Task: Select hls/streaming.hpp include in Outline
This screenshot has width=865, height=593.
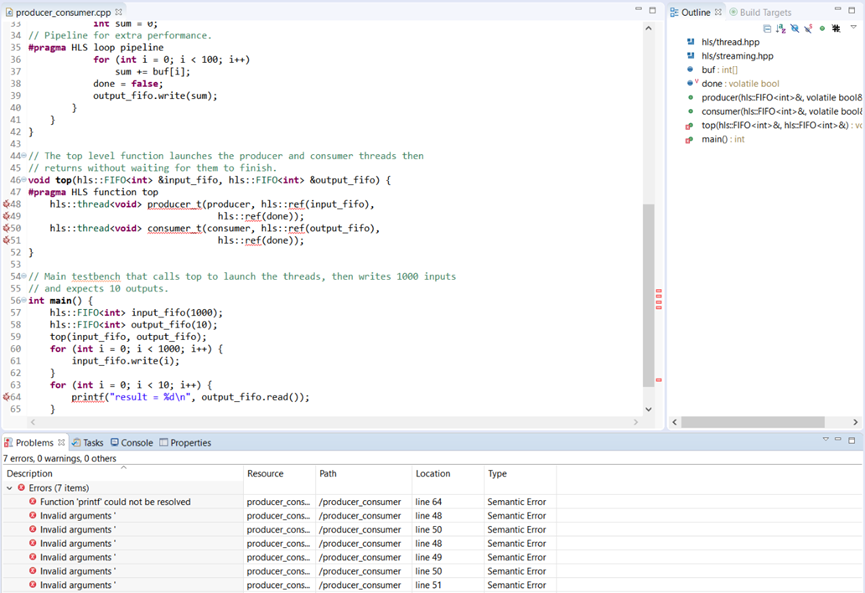Action: click(736, 56)
